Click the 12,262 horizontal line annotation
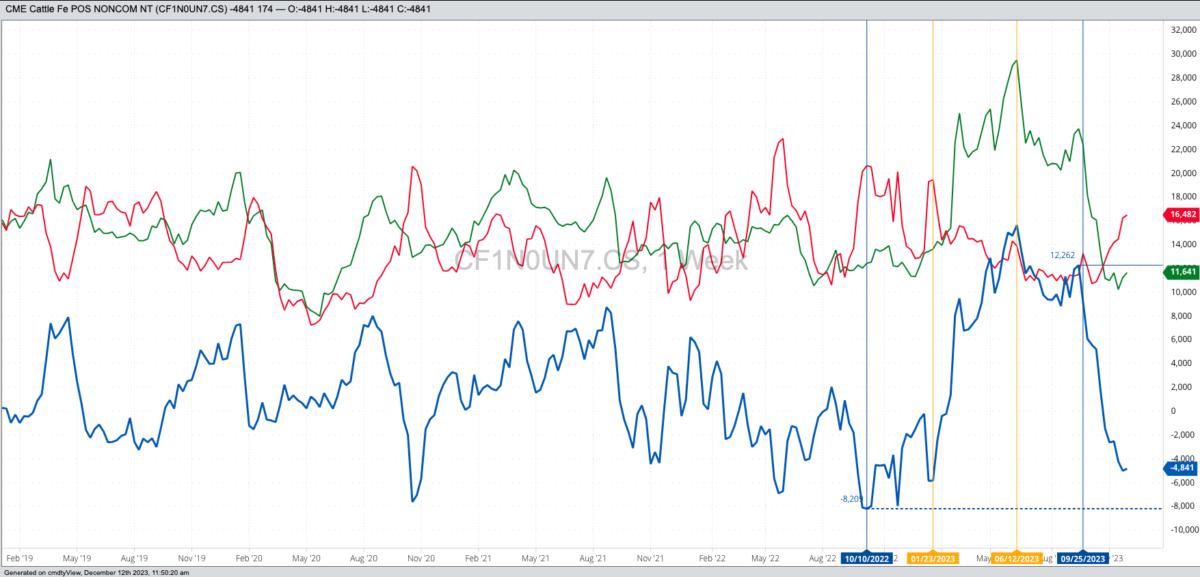This screenshot has width=1200, height=577. click(1062, 256)
